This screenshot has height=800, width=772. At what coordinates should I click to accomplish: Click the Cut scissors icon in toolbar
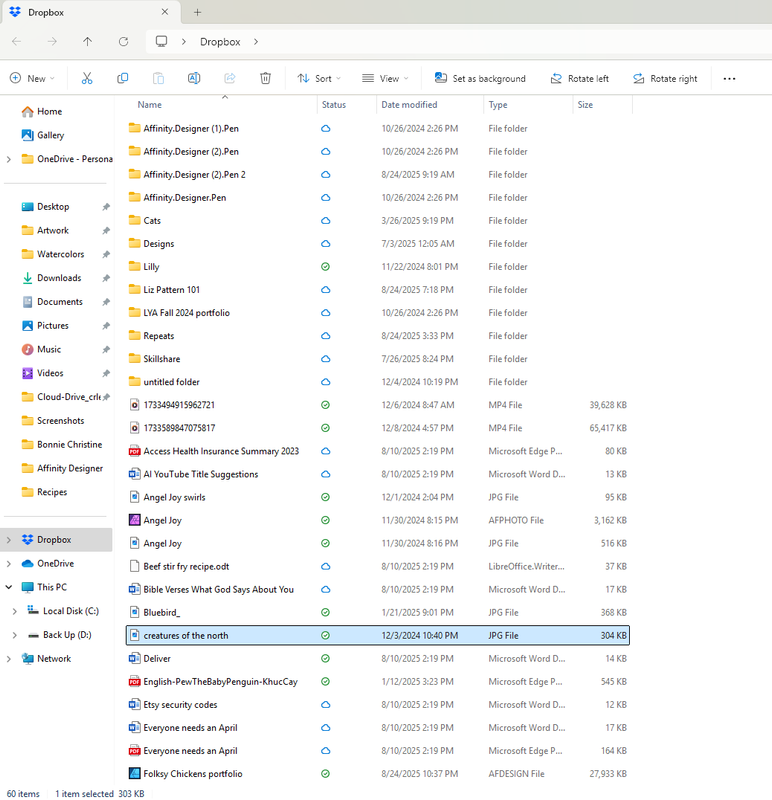[87, 78]
